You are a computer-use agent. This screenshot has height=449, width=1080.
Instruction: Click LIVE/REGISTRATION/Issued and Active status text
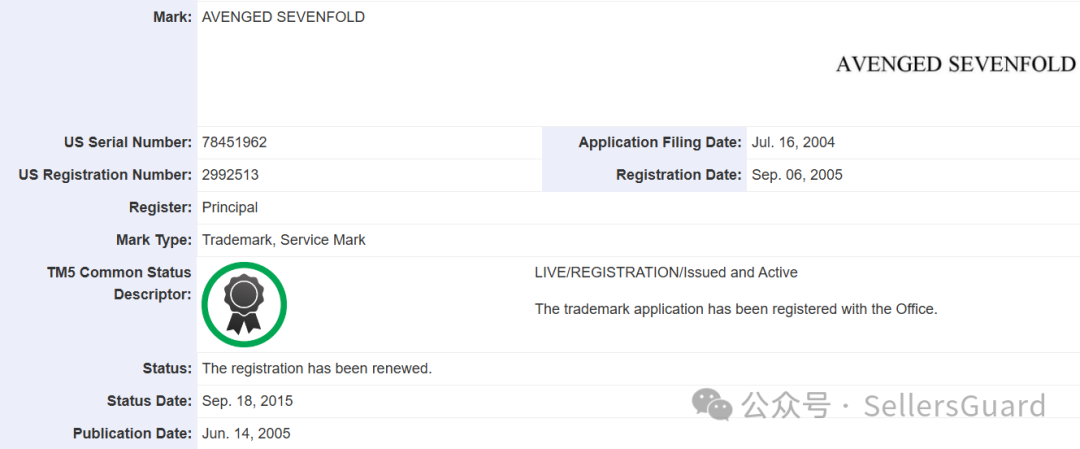(666, 273)
